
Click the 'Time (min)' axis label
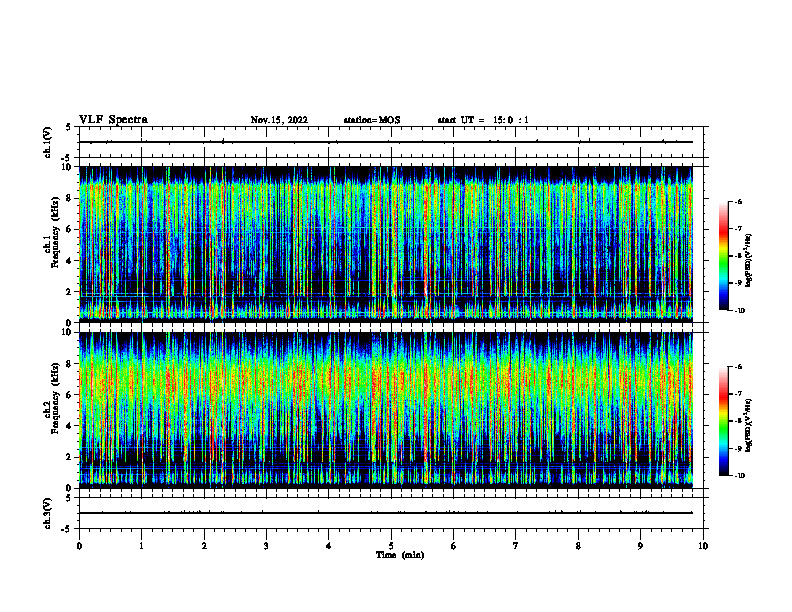(x=400, y=555)
